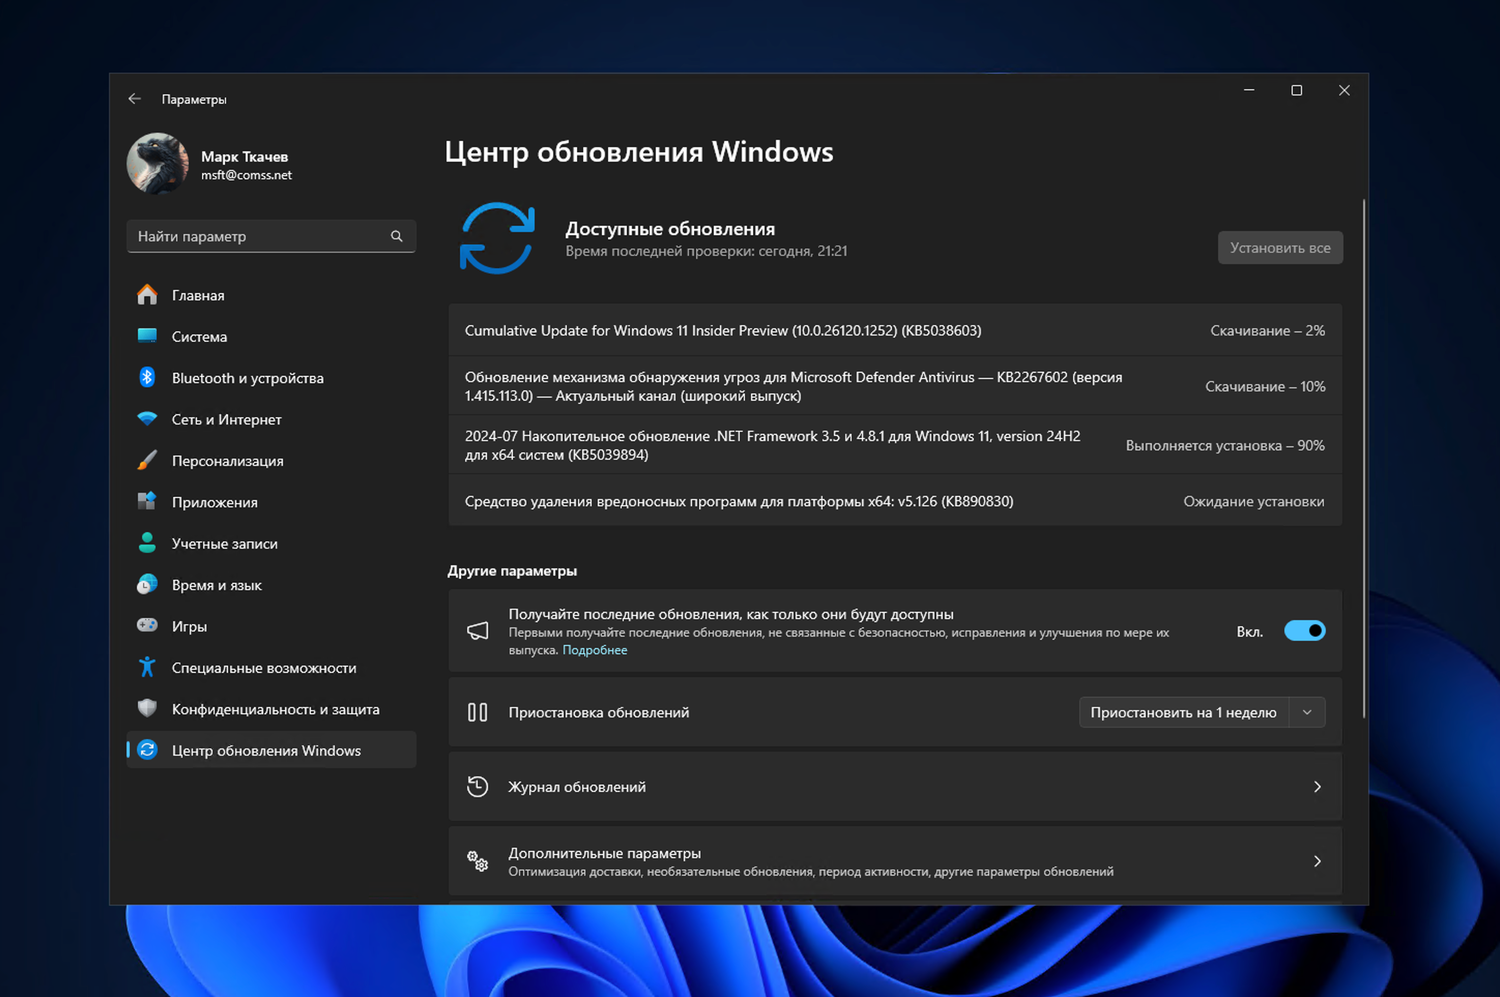This screenshot has width=1500, height=997.
Task: Open Дополнительные параметры
Action: pyautogui.click(x=895, y=861)
